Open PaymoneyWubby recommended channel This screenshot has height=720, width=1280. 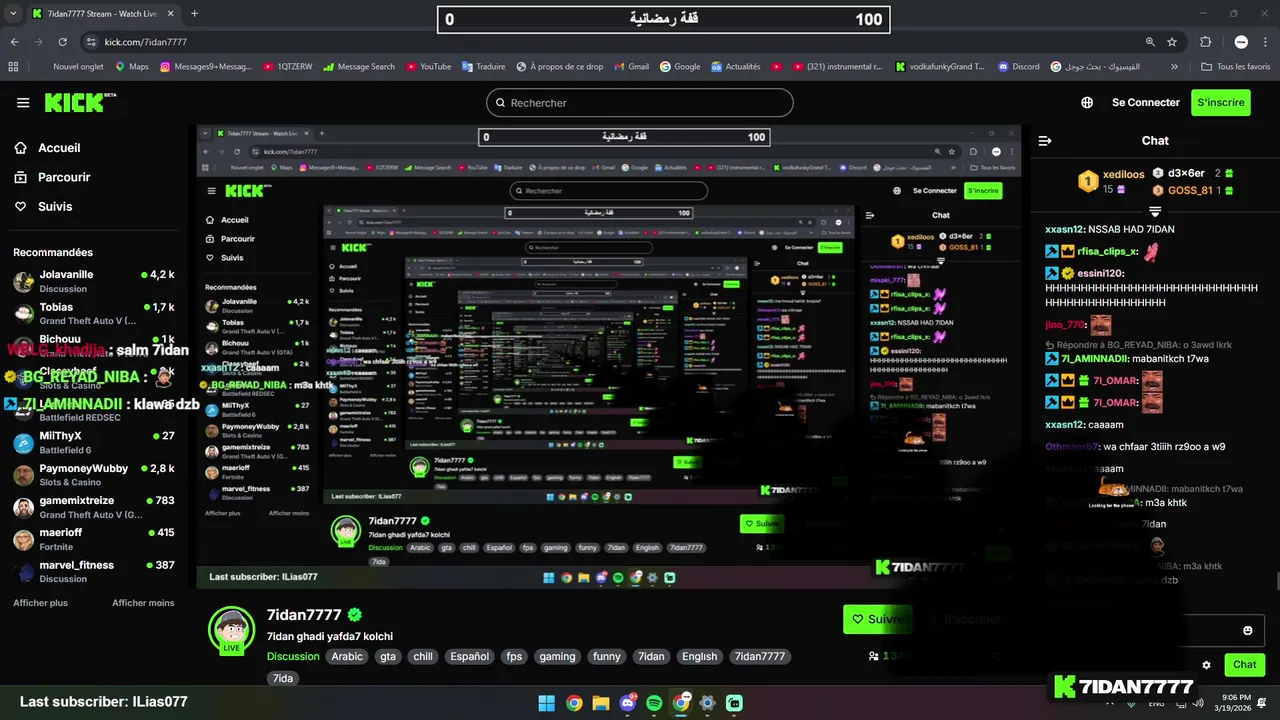tap(94, 475)
